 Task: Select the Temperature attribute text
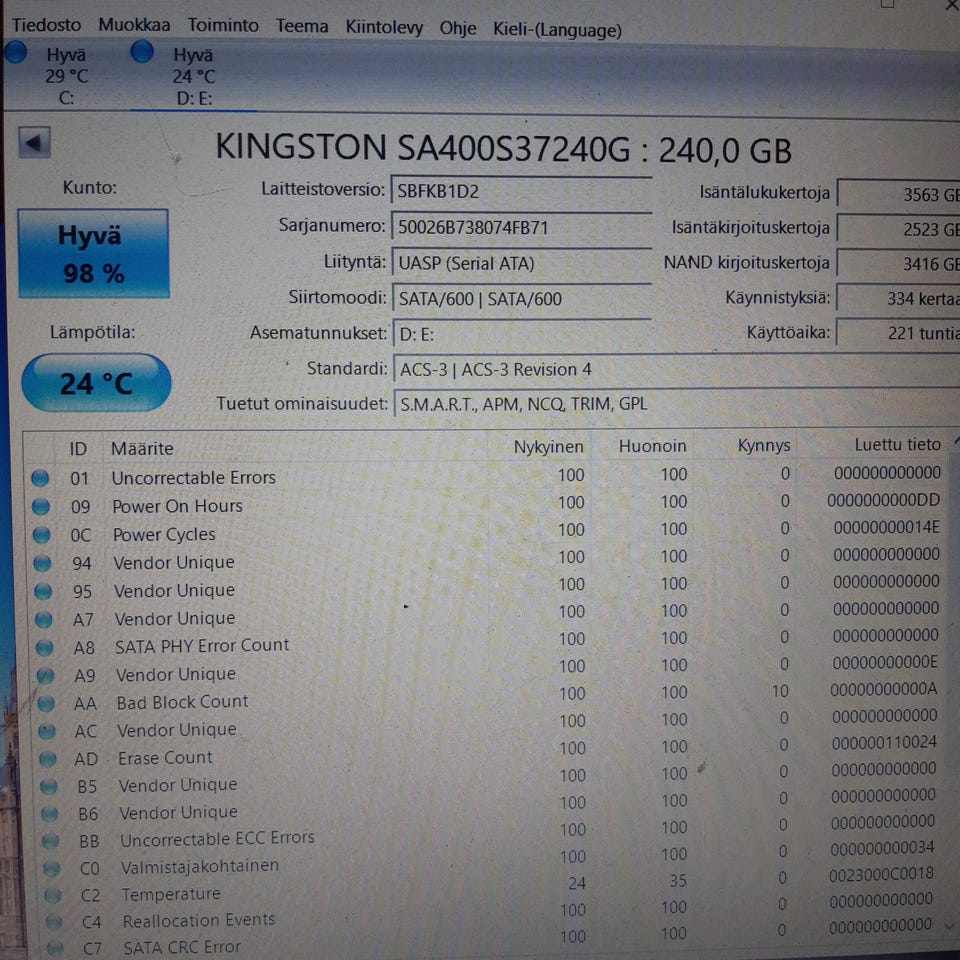[x=171, y=894]
